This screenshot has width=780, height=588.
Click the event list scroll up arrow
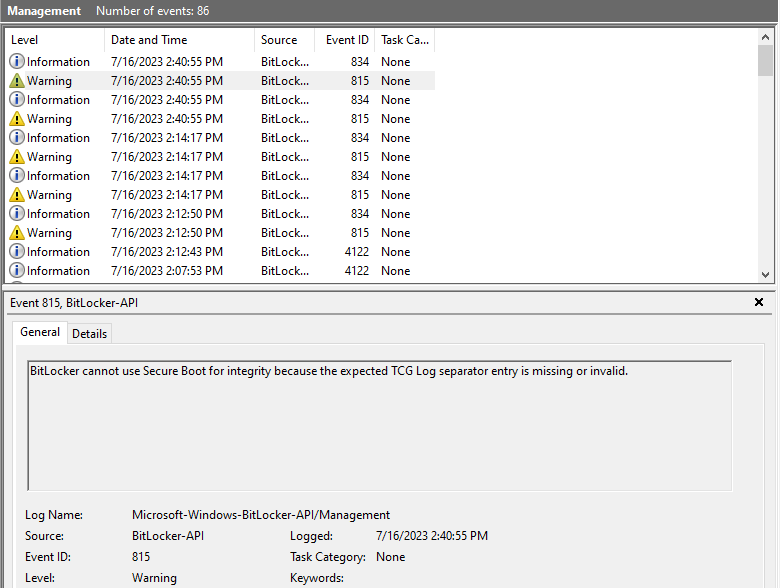765,37
